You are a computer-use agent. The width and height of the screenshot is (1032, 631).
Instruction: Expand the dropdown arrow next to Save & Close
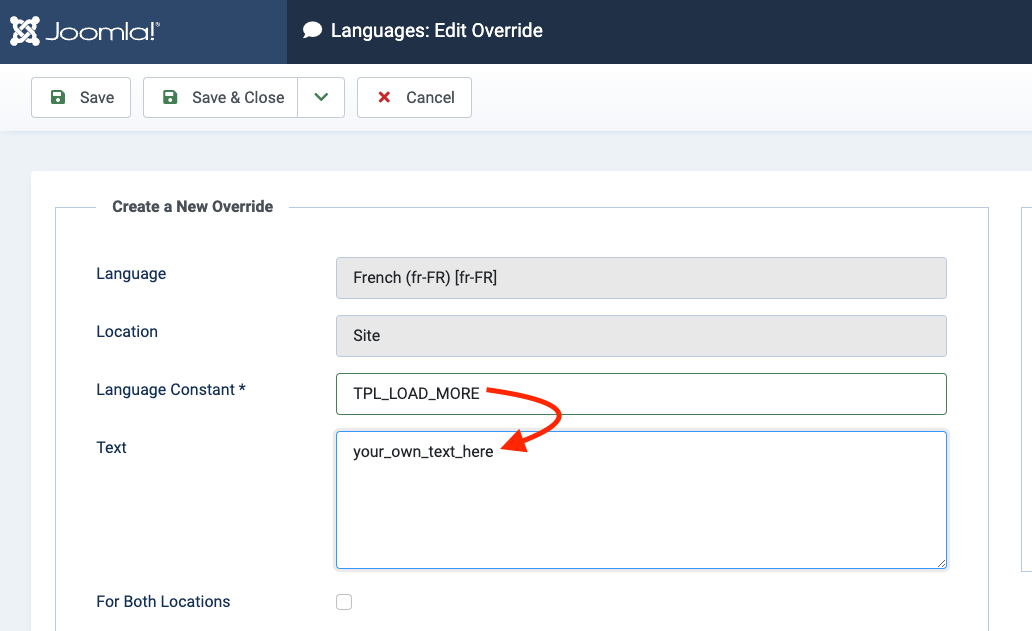[x=321, y=97]
